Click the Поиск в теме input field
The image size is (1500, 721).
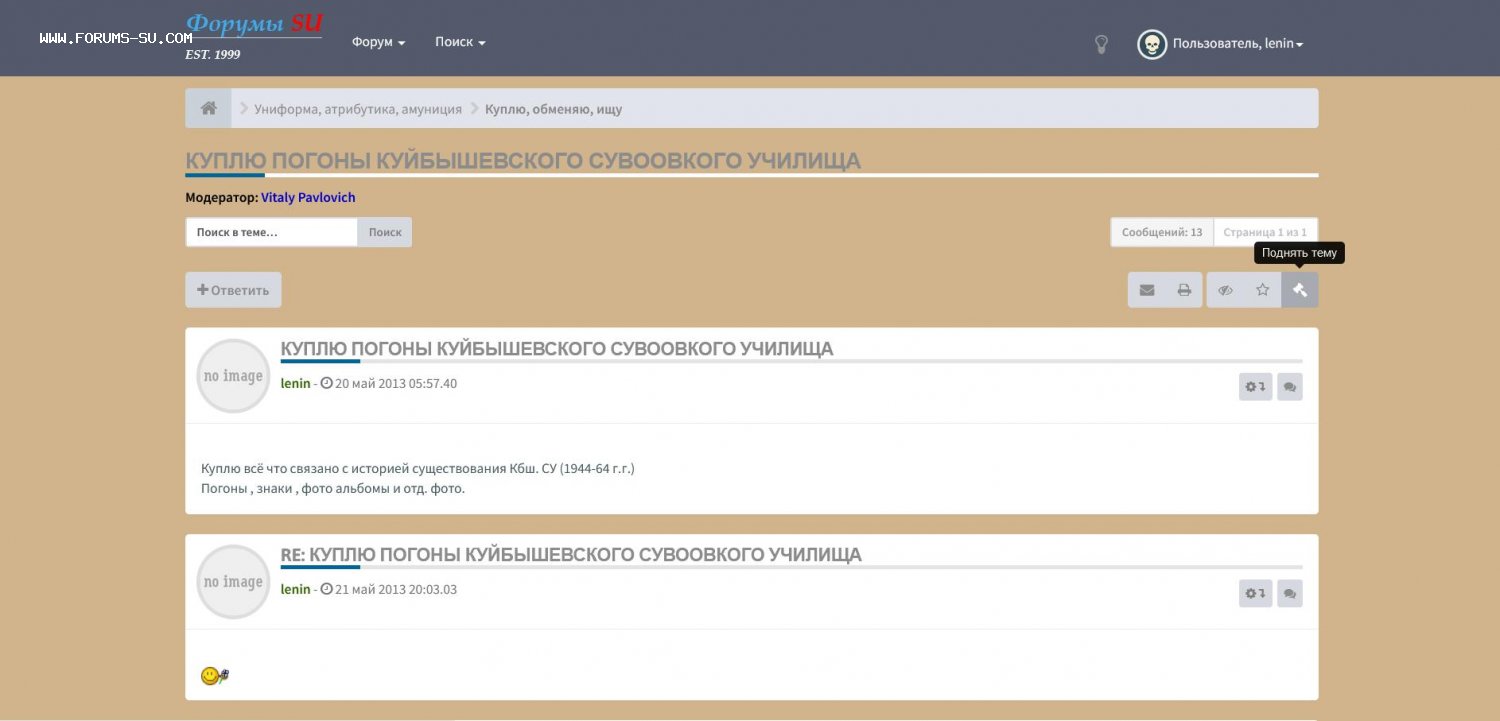pos(271,232)
